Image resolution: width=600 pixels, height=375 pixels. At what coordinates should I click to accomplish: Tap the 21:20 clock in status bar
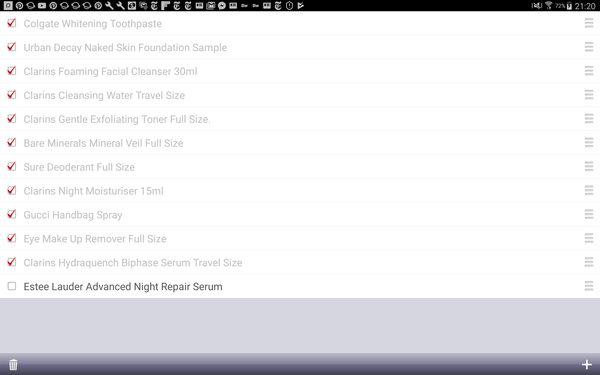point(585,5)
